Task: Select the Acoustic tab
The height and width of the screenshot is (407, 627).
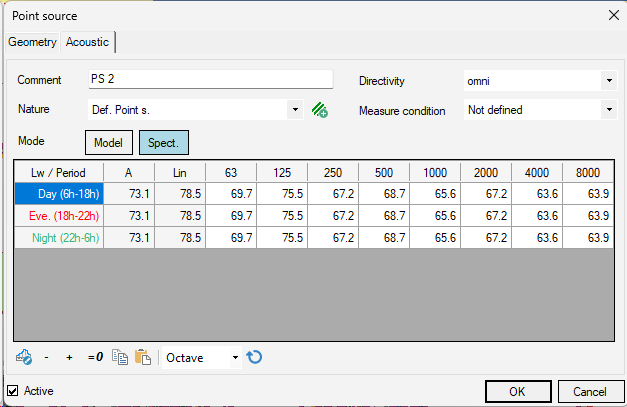Action: point(88,42)
